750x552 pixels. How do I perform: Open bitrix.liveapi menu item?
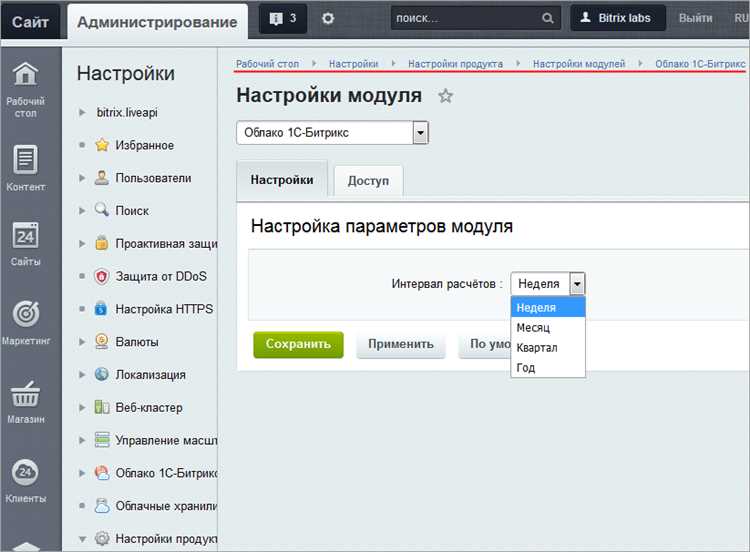pyautogui.click(x=127, y=113)
